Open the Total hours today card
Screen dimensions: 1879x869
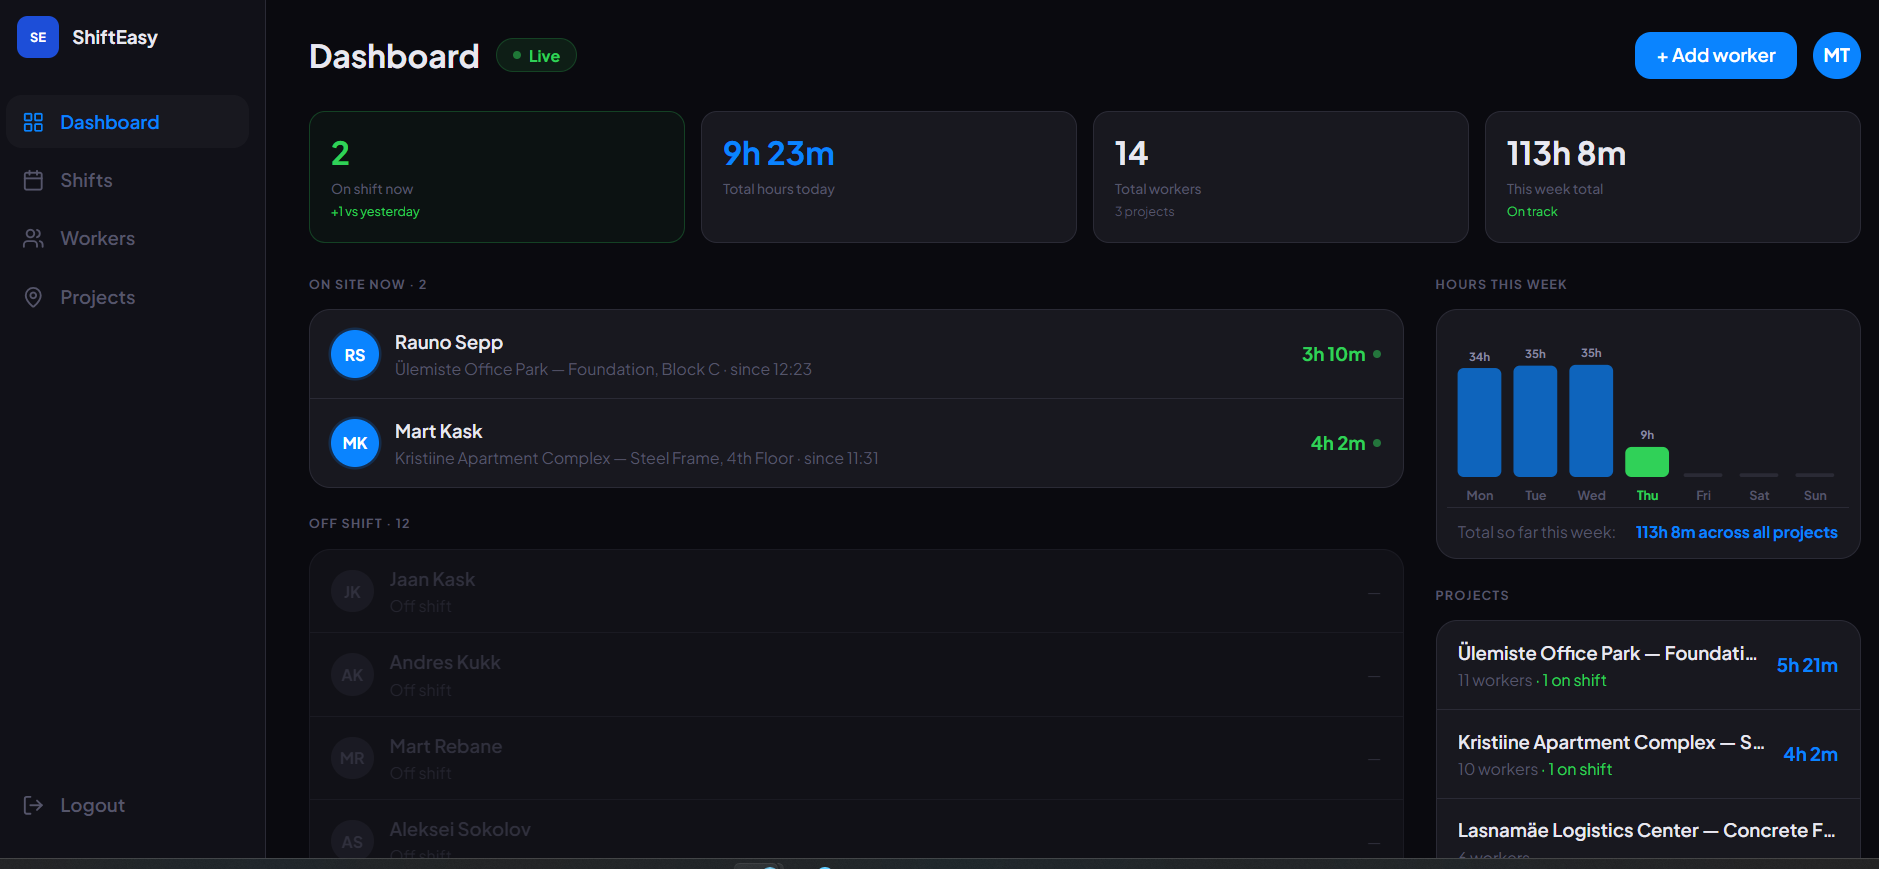point(889,177)
